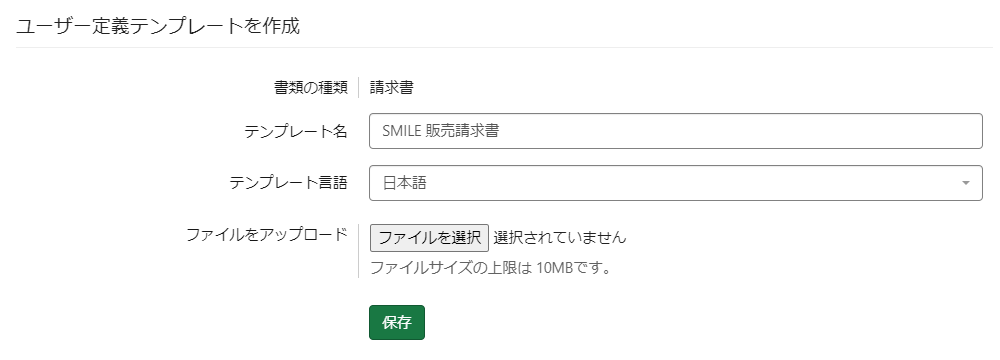Viewport: 1000px width, 360px height.
Task: Click the テンプレート言語 label
Action: [x=288, y=183]
